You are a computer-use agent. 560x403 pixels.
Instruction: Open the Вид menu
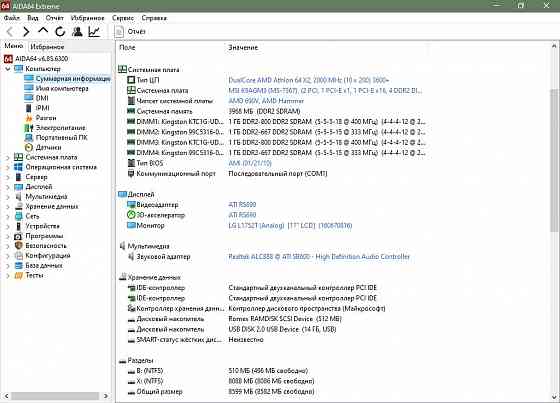coord(32,18)
